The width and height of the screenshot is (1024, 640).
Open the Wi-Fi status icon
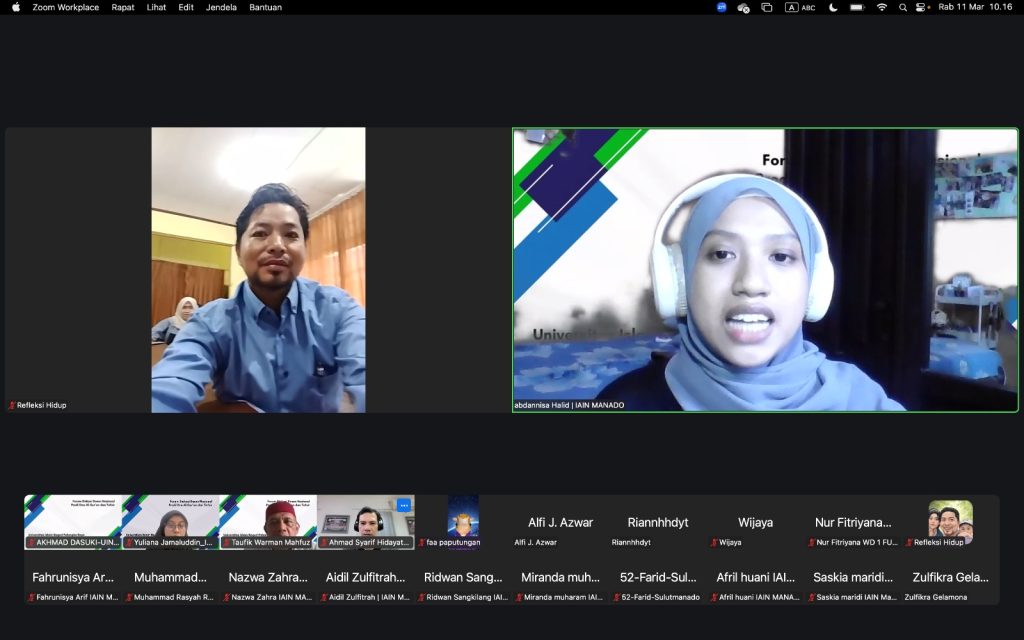(882, 7)
